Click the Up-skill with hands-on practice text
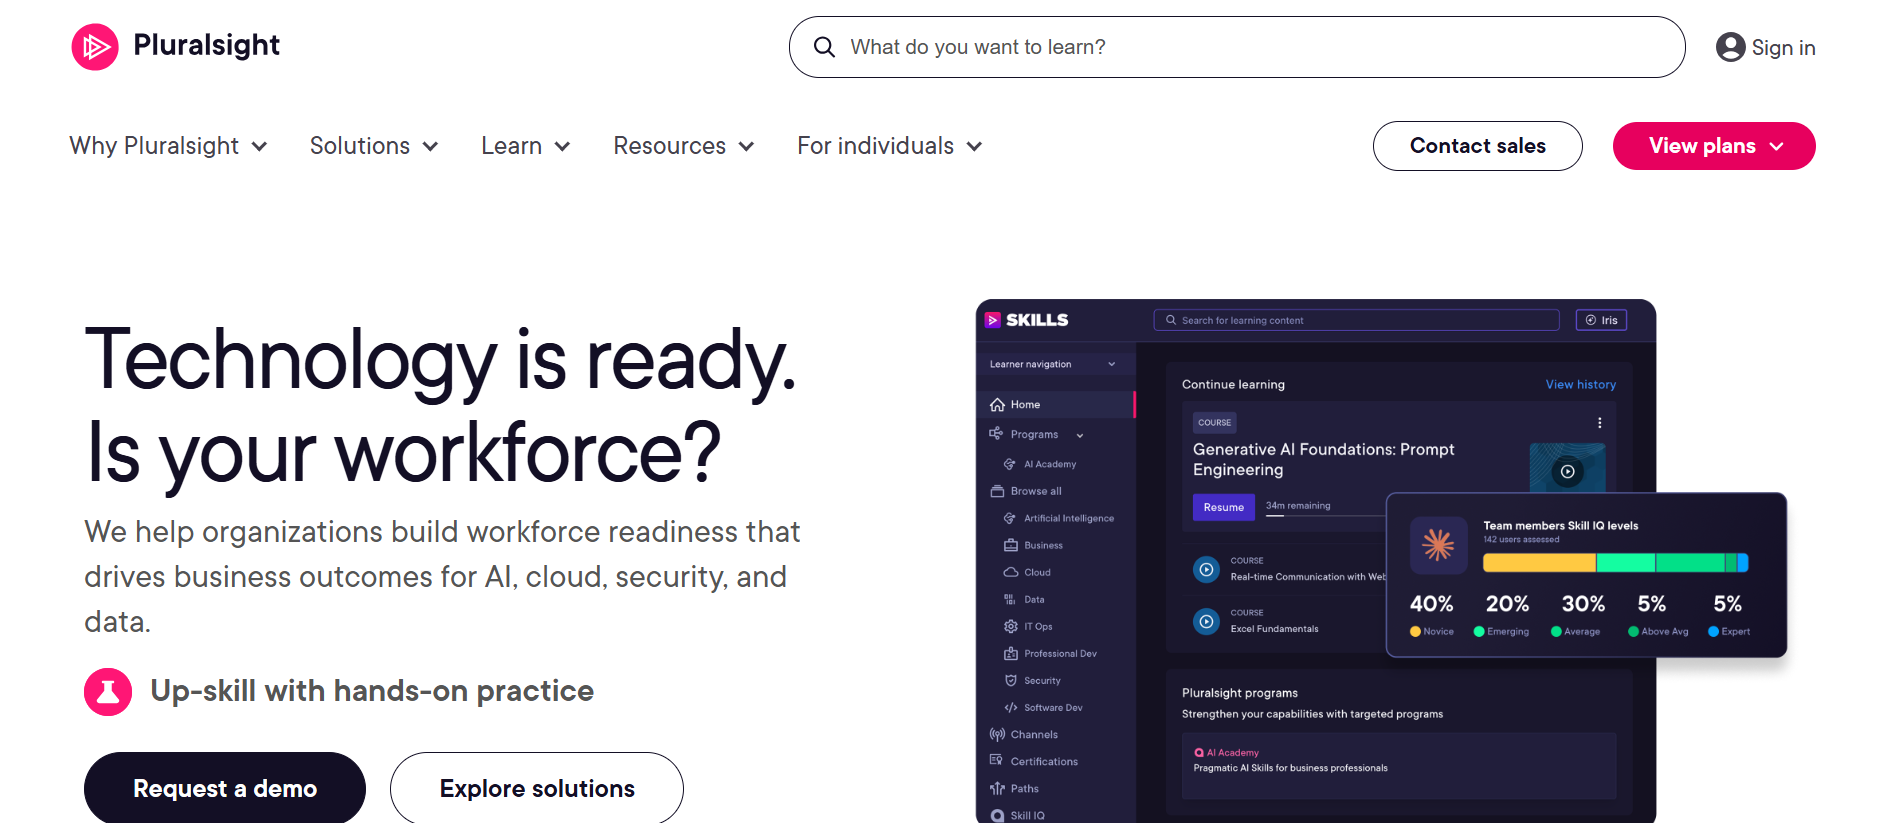 [372, 691]
